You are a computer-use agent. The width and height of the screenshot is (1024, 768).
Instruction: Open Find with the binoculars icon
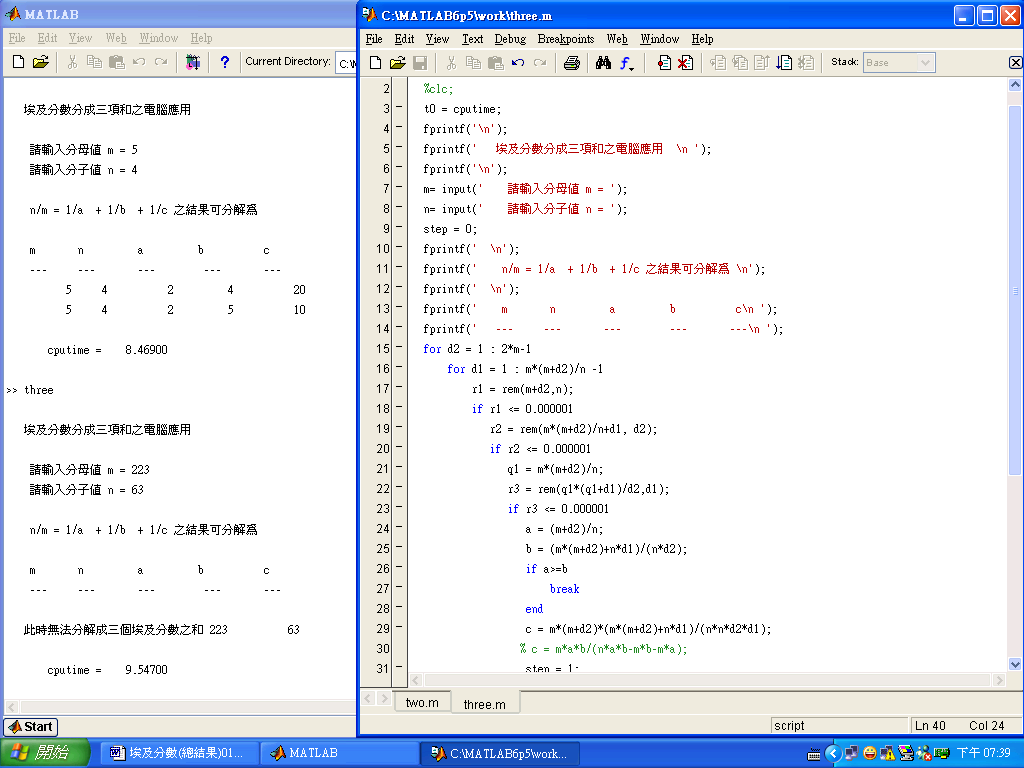[603, 63]
